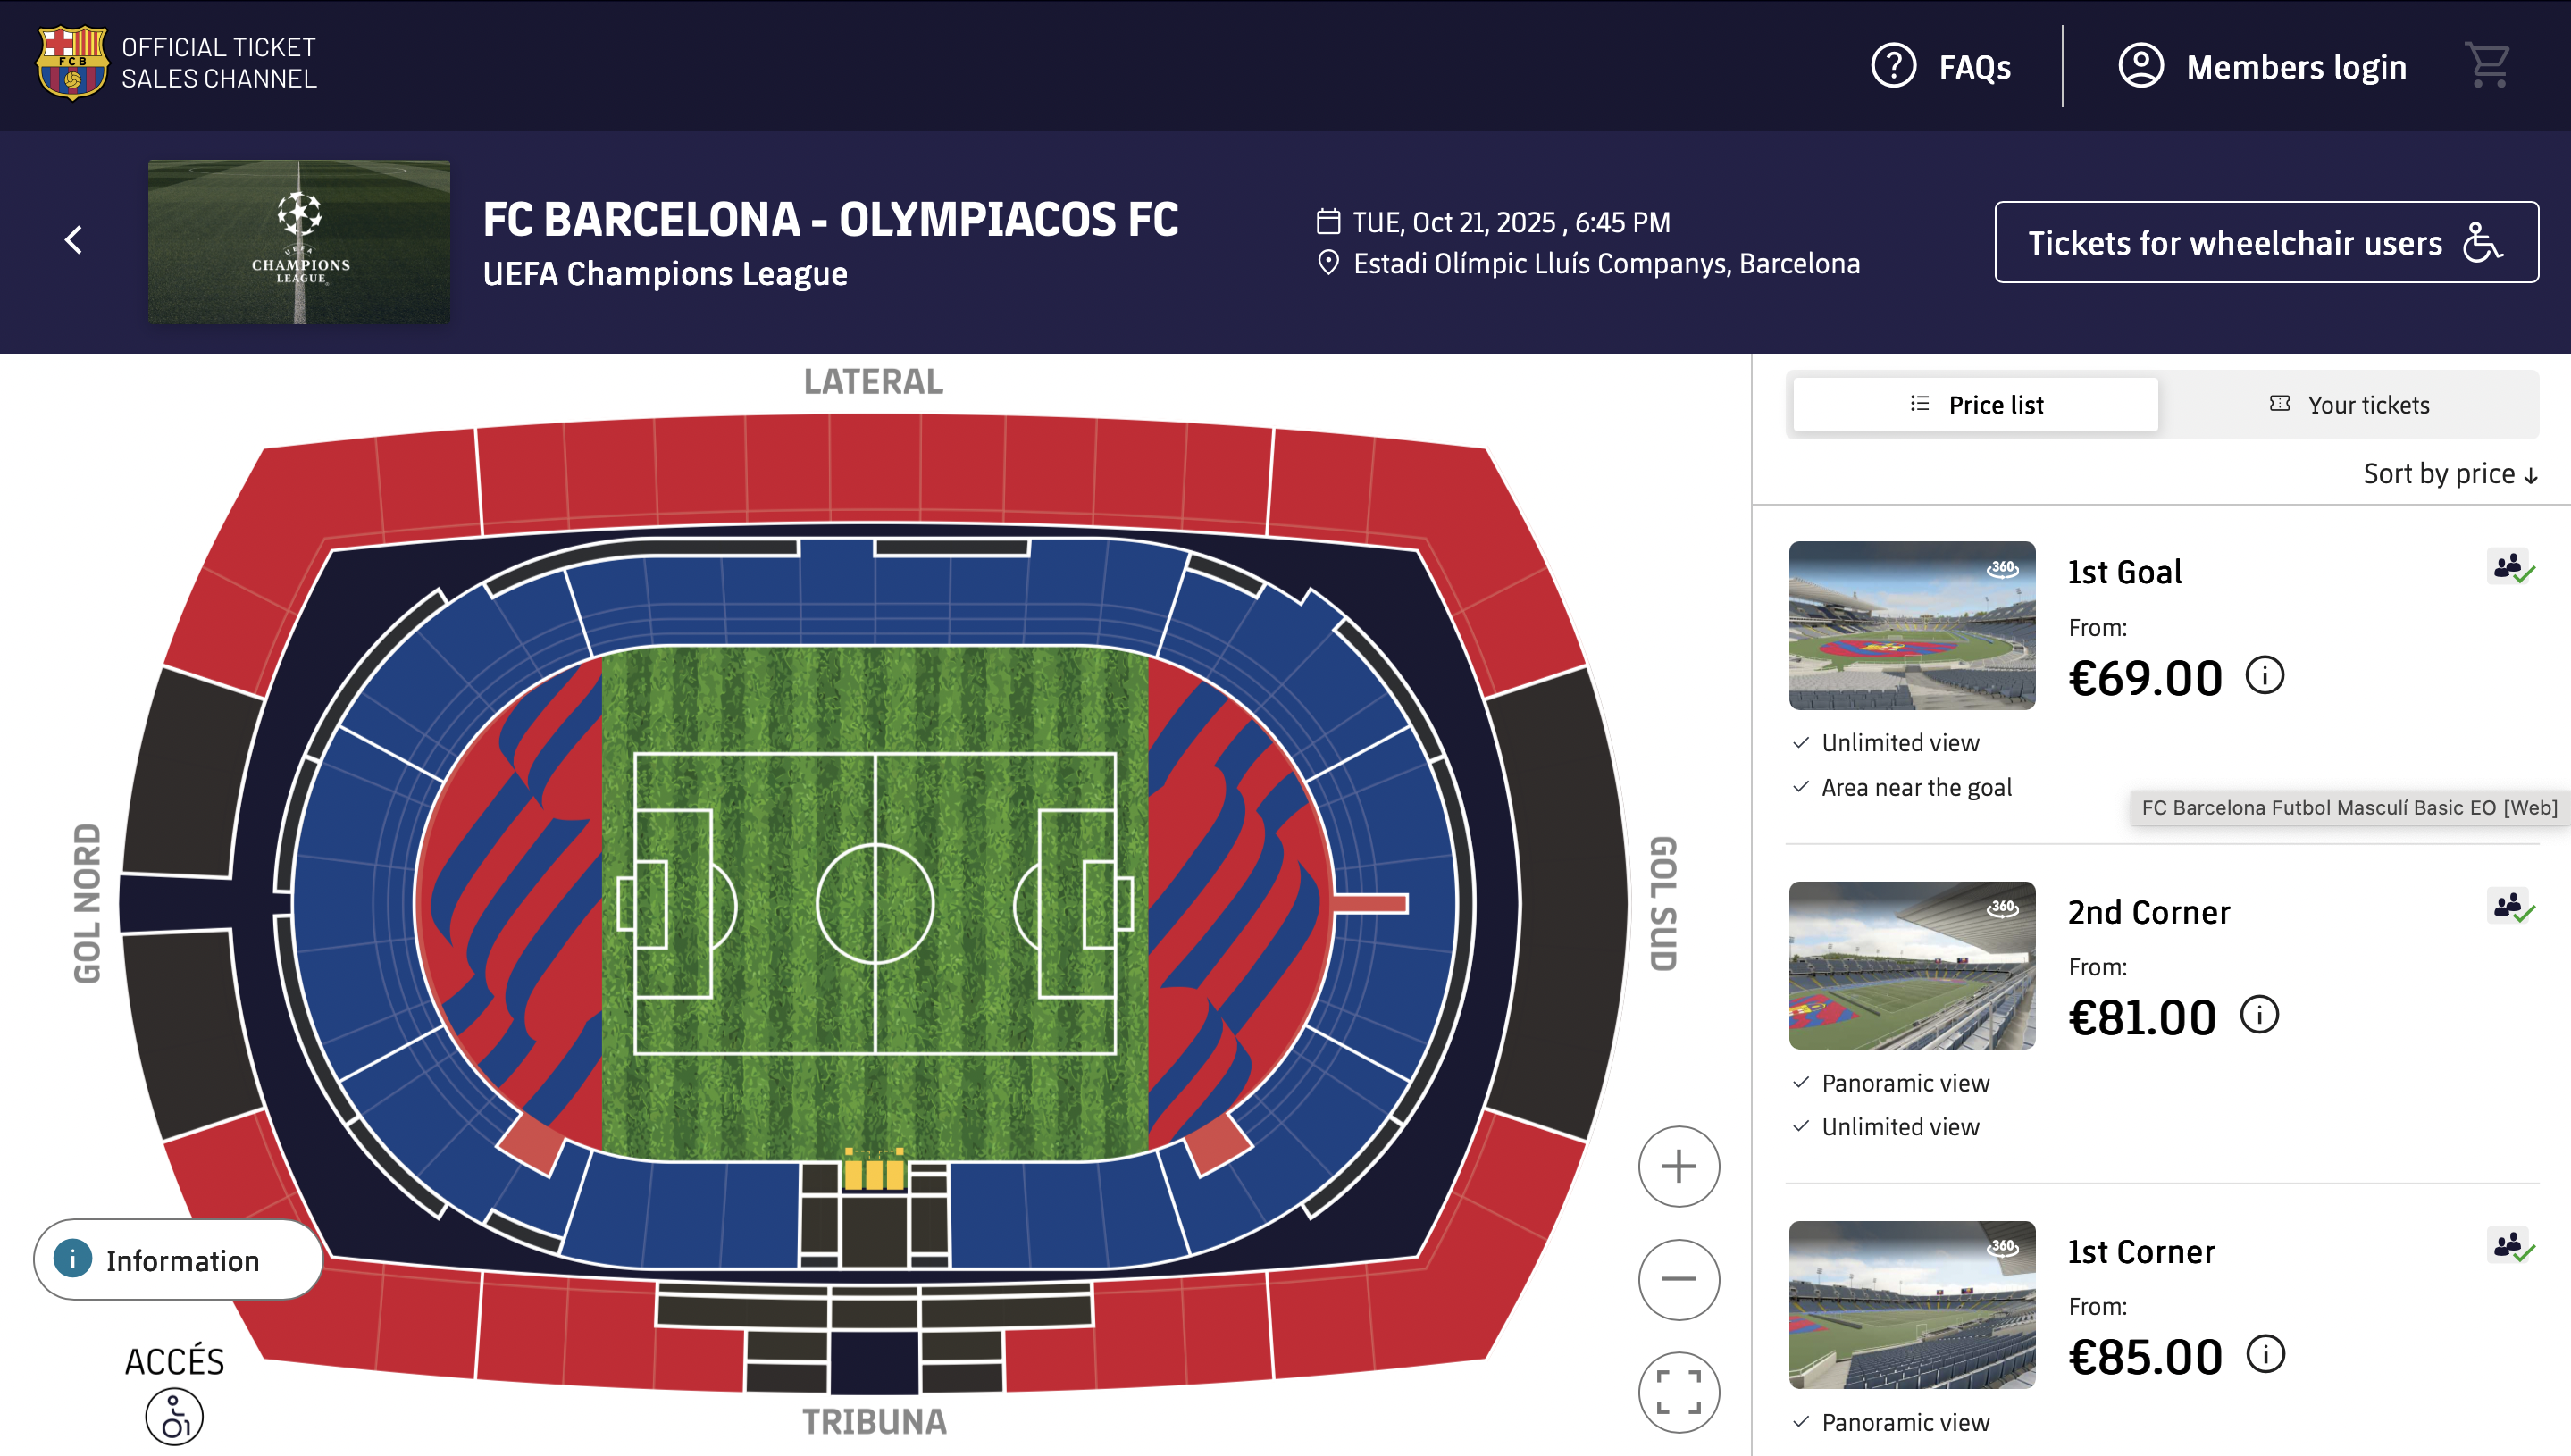Toggle adjacent seats icon for 1st Corner
Viewport: 2571px width, 1456px height.
point(2511,1246)
